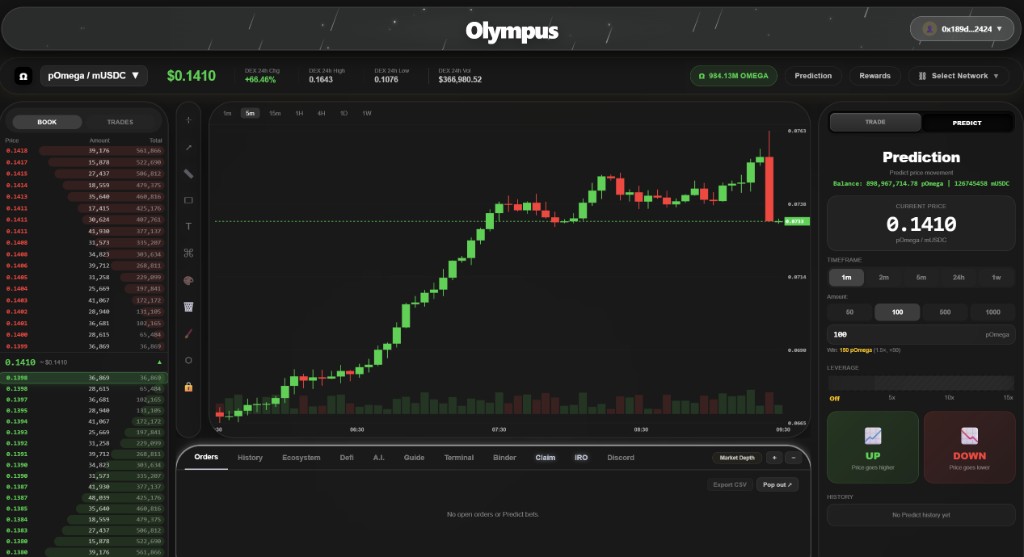Click the wallet avatar icon
The image size is (1024, 557).
point(929,29)
